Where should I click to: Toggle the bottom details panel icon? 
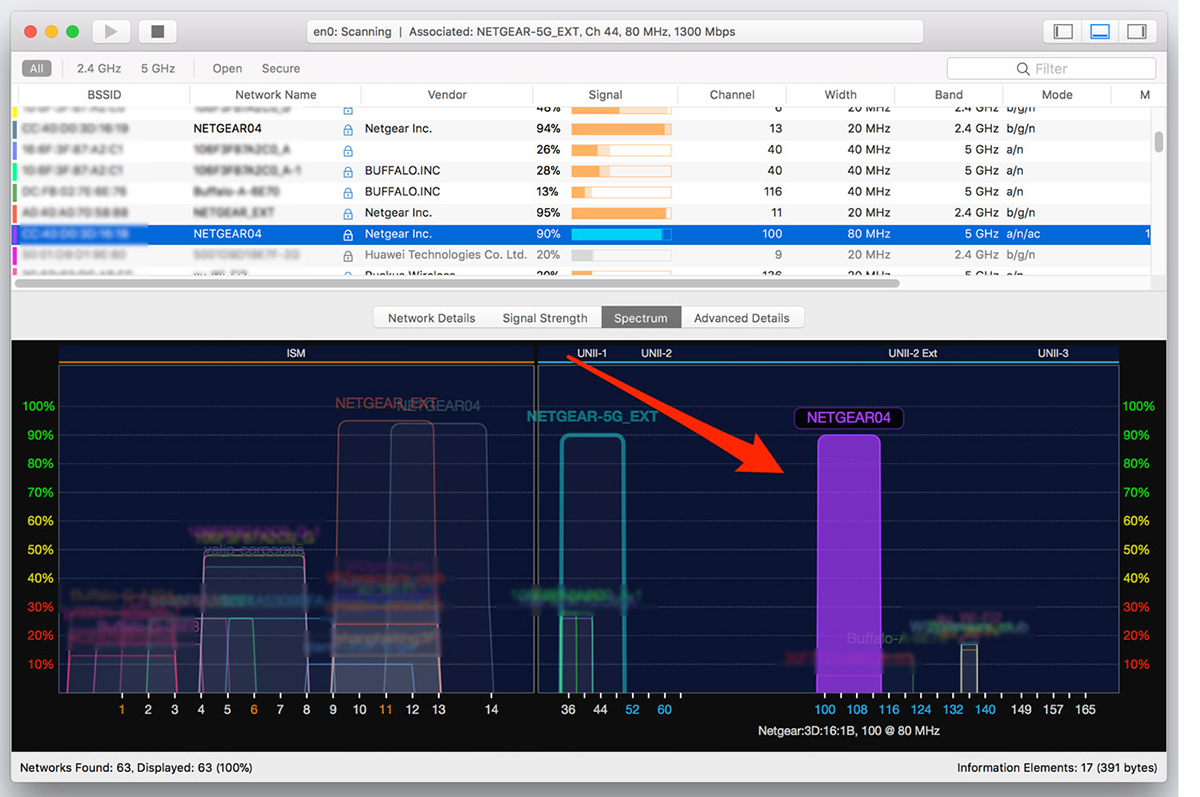coord(1100,32)
